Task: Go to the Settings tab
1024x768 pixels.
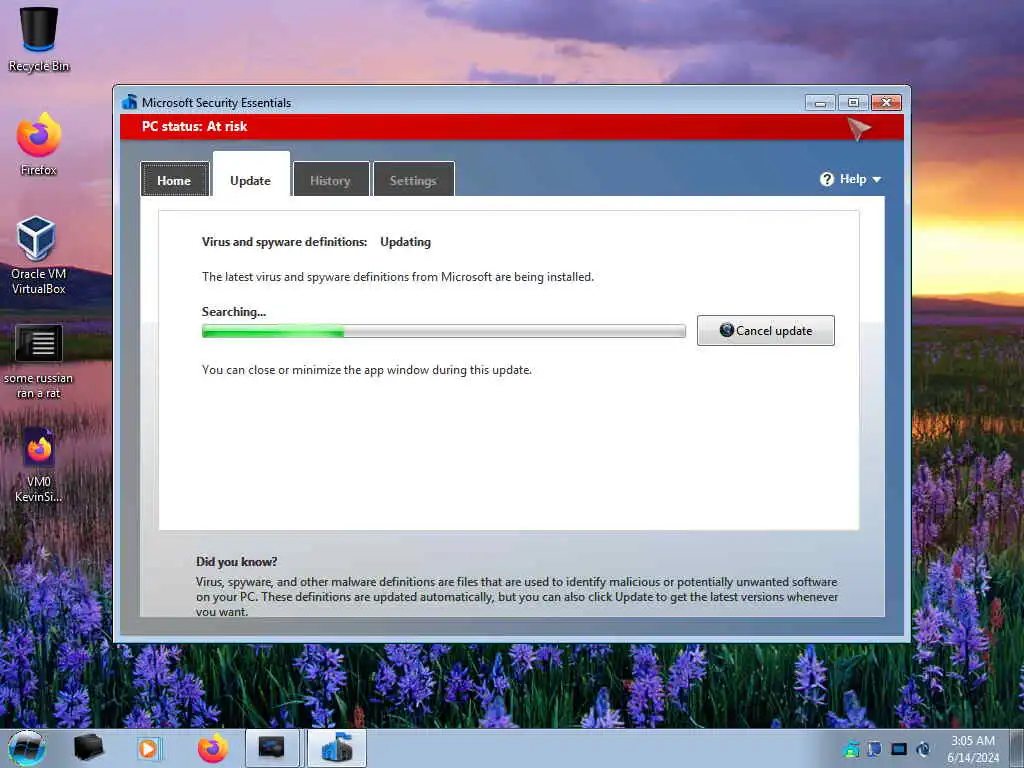Action: pyautogui.click(x=413, y=180)
